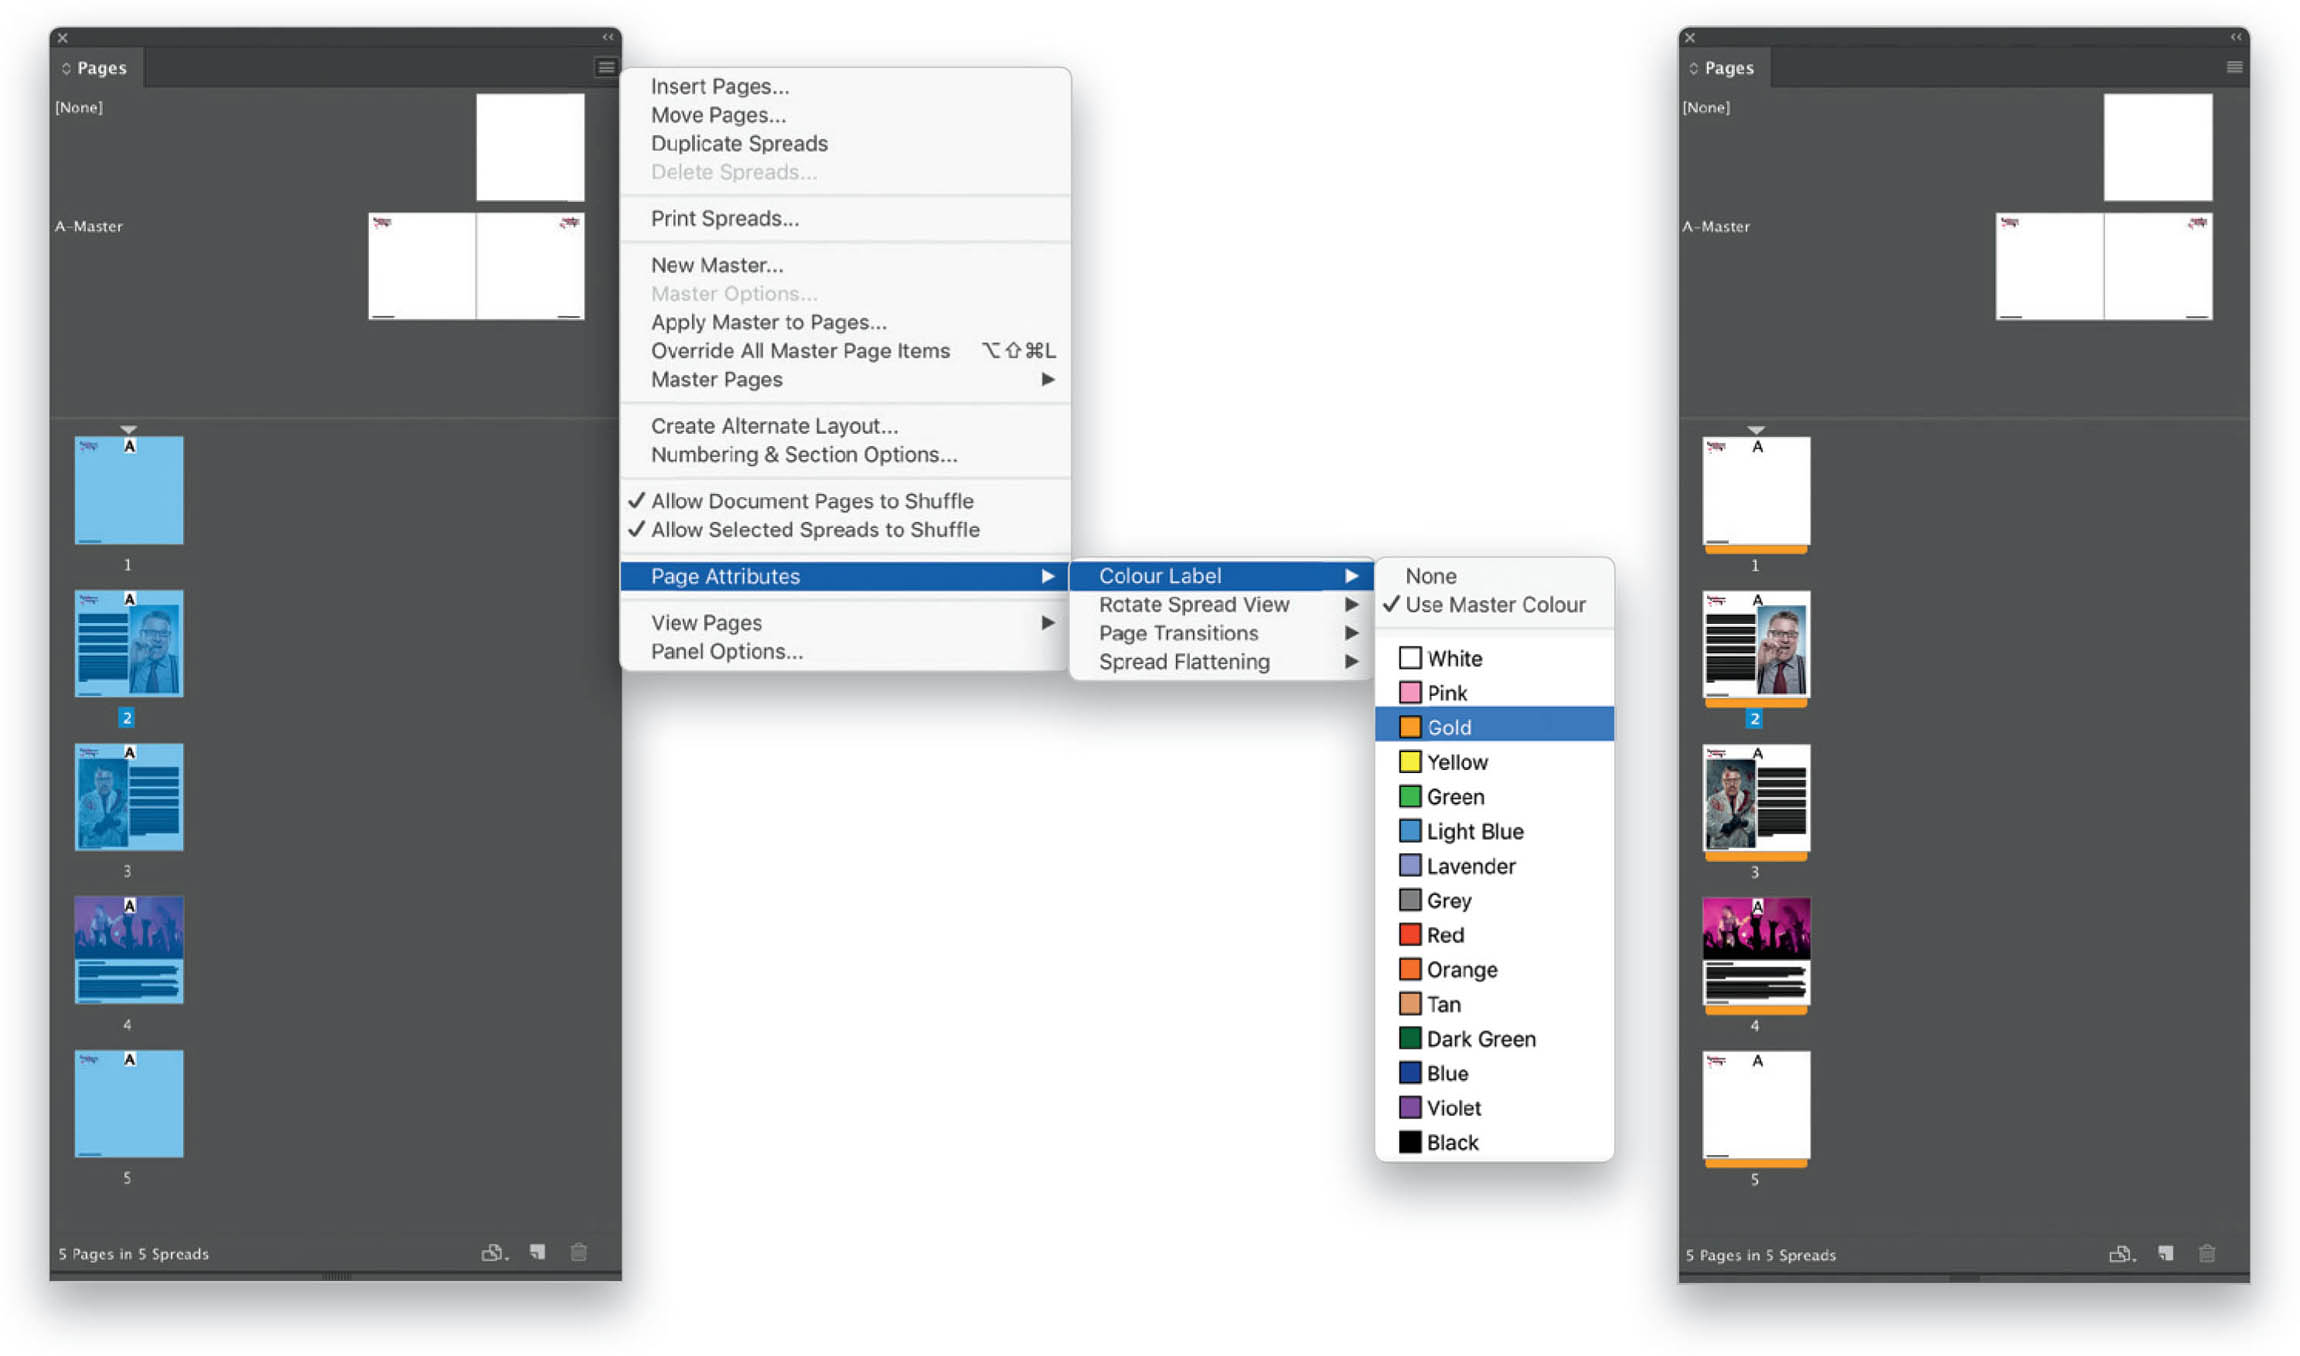2300x1356 pixels.
Task: Select page 1 thumbnail in left panel
Action: 129,490
